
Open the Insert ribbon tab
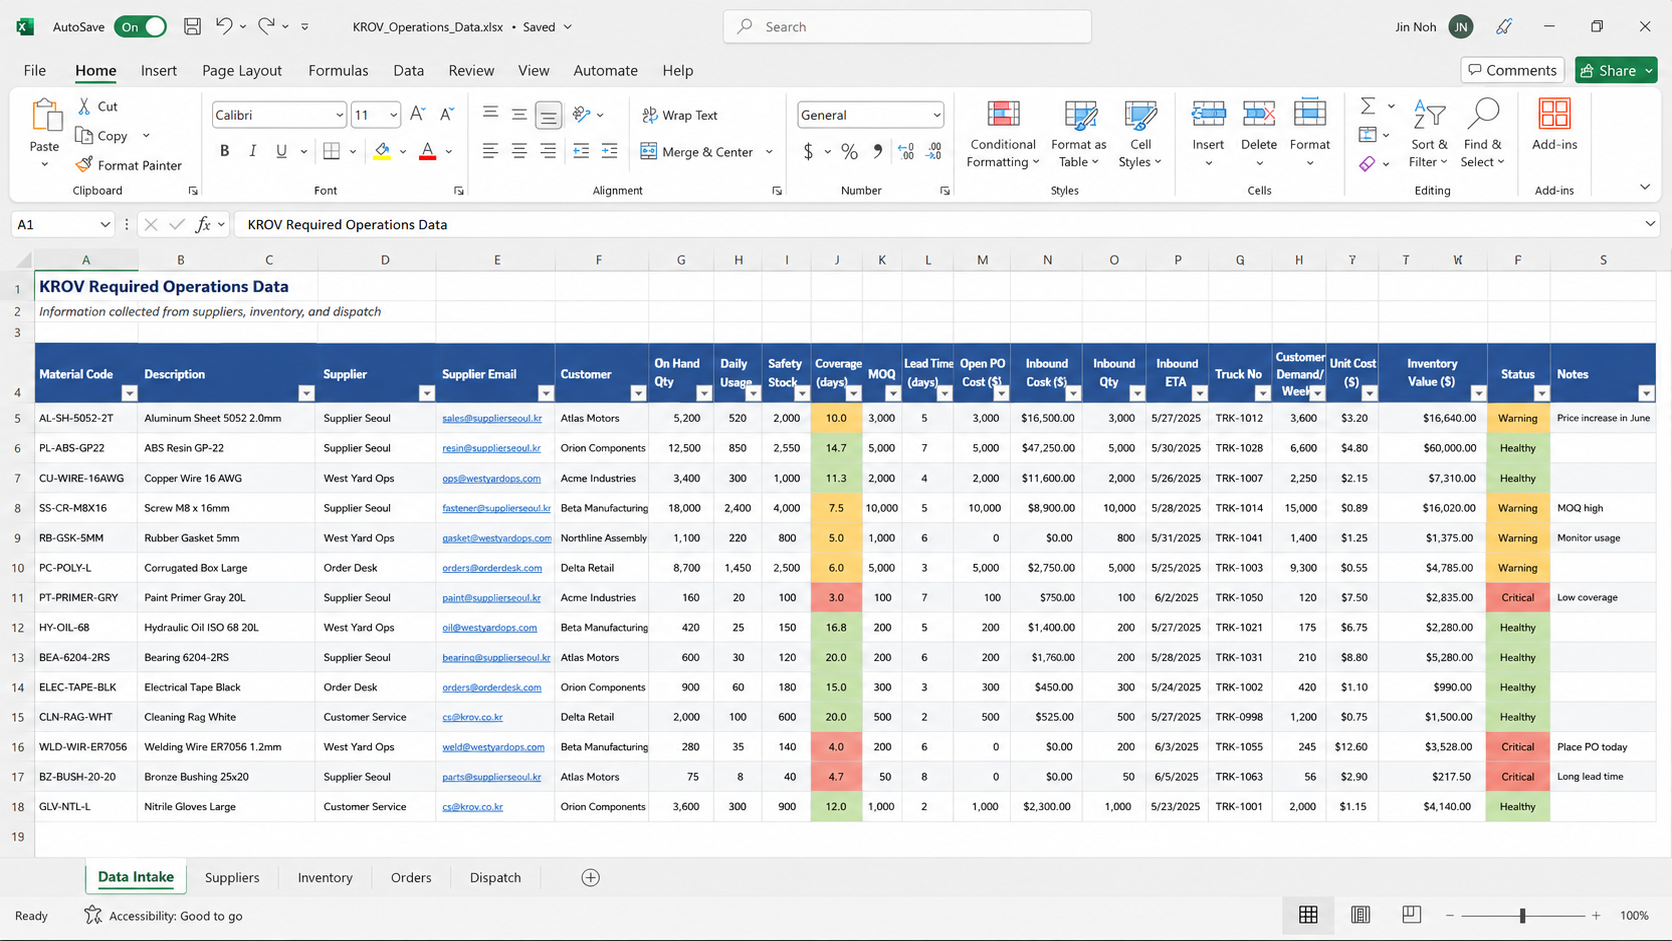pos(159,70)
